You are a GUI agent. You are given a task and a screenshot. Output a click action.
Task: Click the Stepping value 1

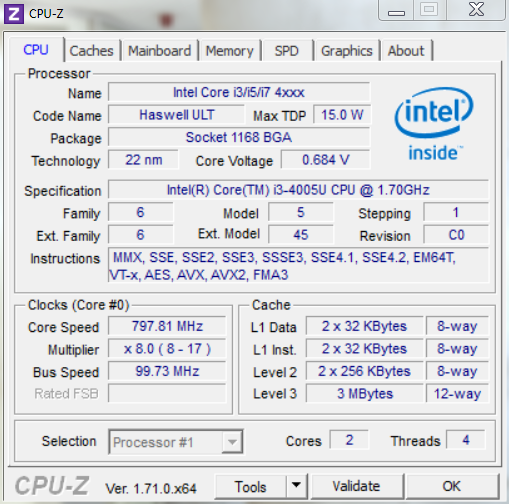456,212
